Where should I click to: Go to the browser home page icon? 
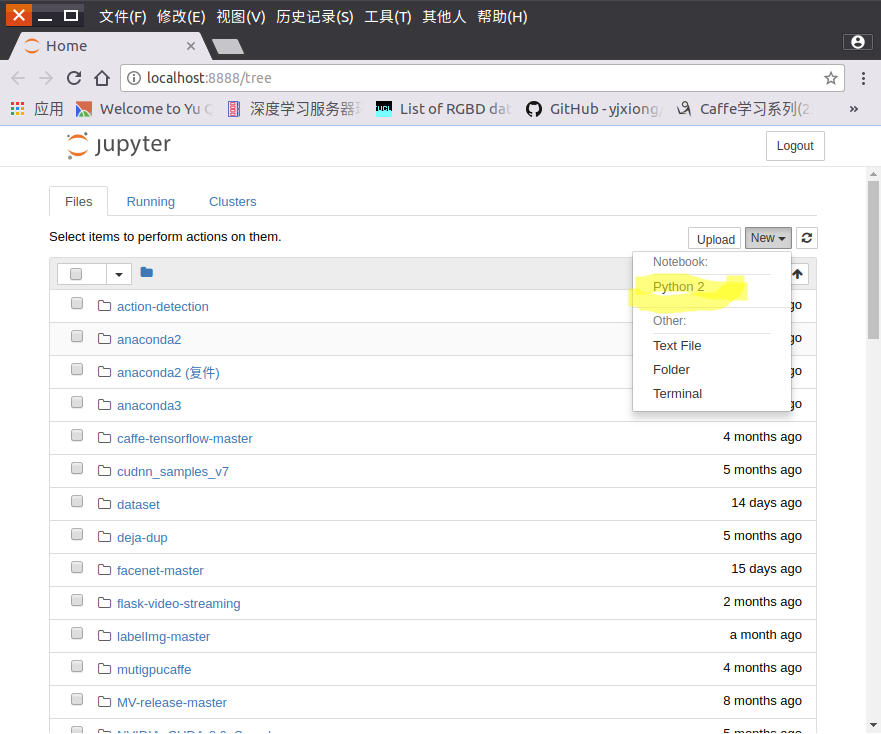(102, 78)
